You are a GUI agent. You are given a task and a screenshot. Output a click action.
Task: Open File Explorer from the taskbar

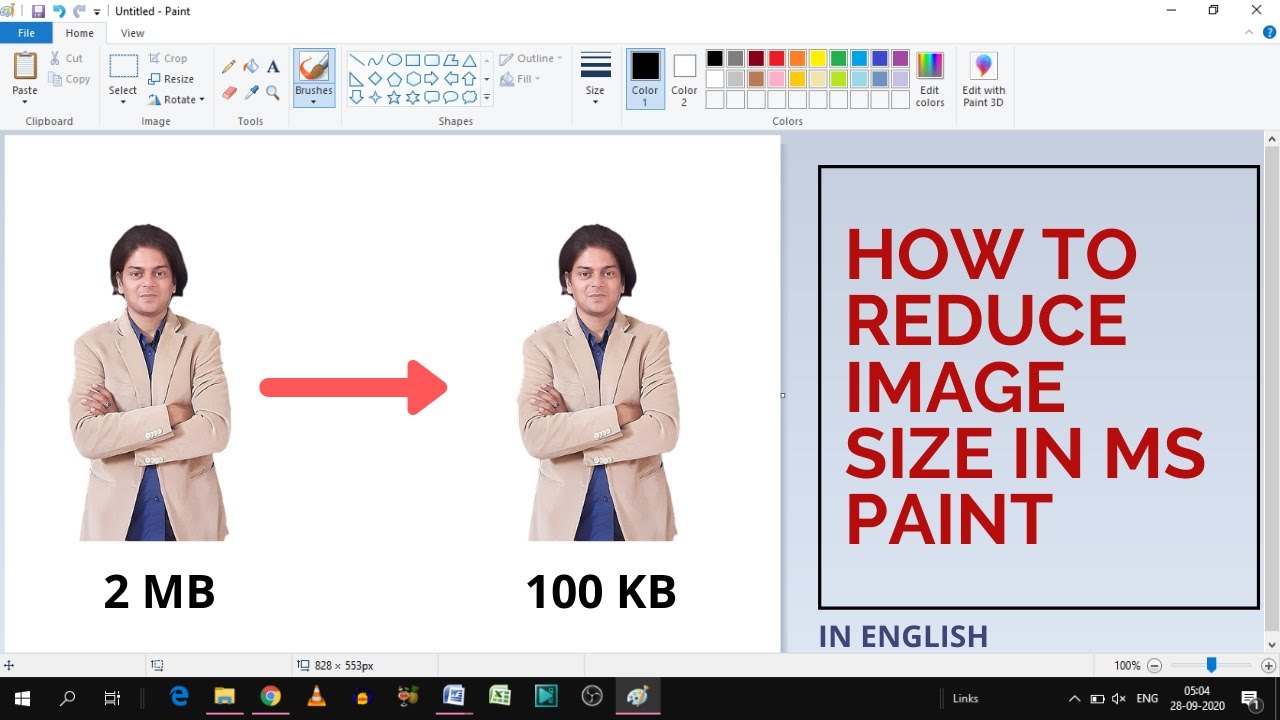point(224,697)
